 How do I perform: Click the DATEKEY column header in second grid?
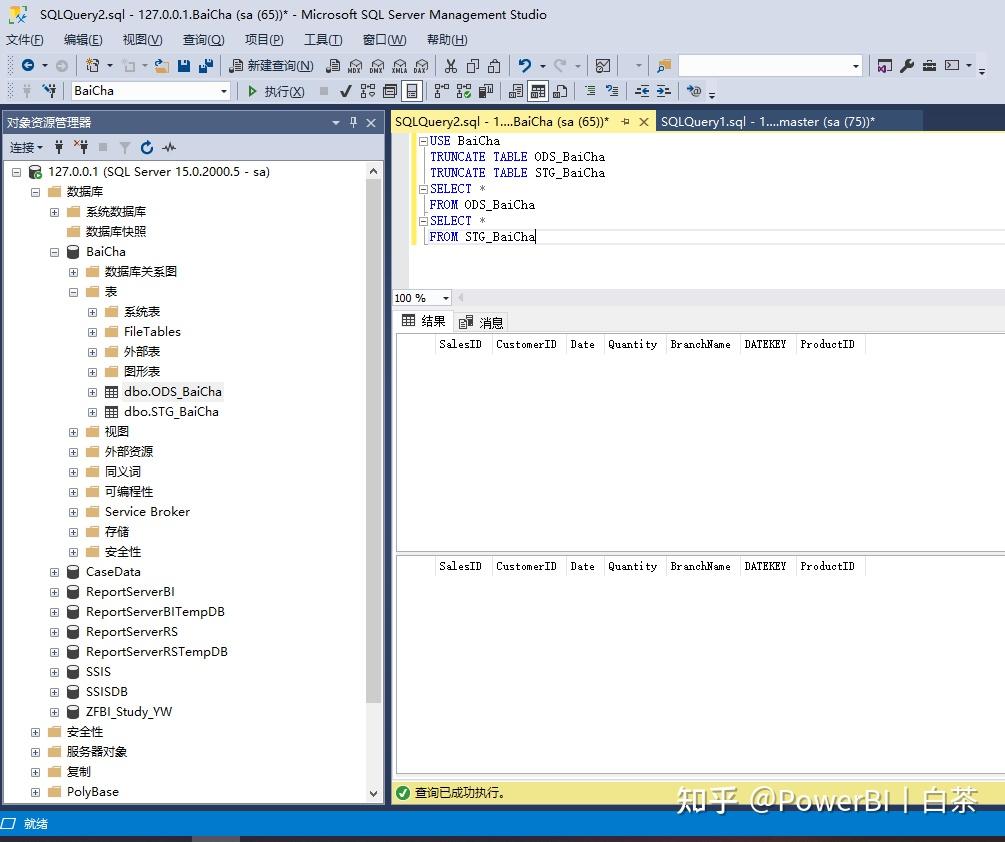(x=765, y=566)
